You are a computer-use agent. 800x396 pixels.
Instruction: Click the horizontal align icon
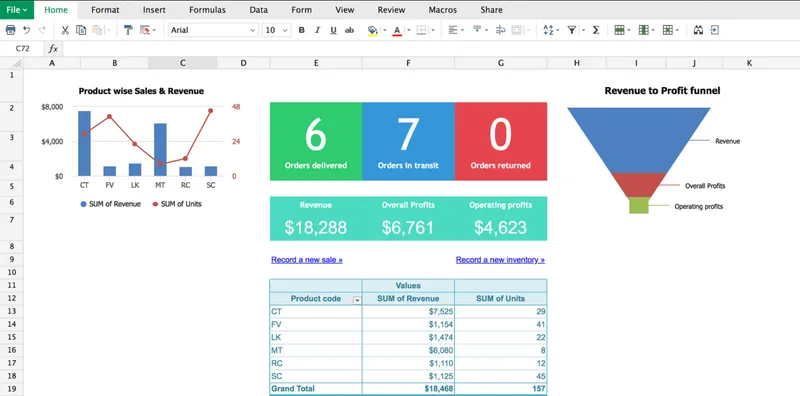point(453,30)
